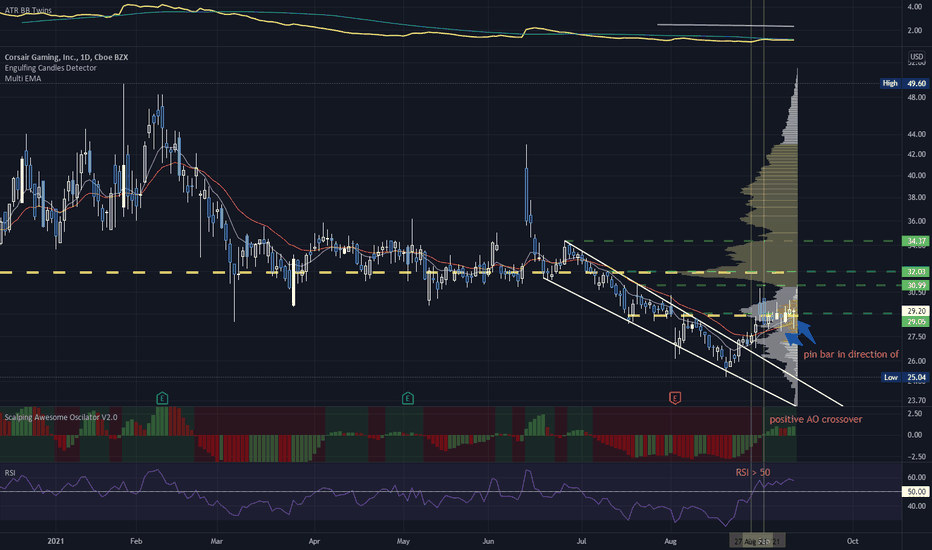Click the Jun label on time axis

(x=488, y=541)
